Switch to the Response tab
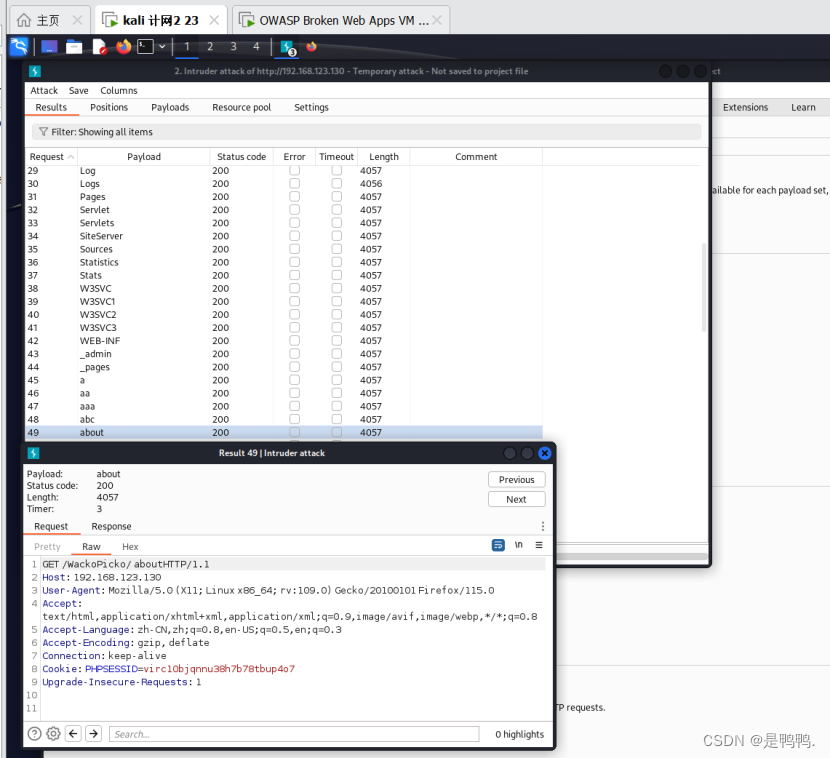830x758 pixels. [x=111, y=526]
